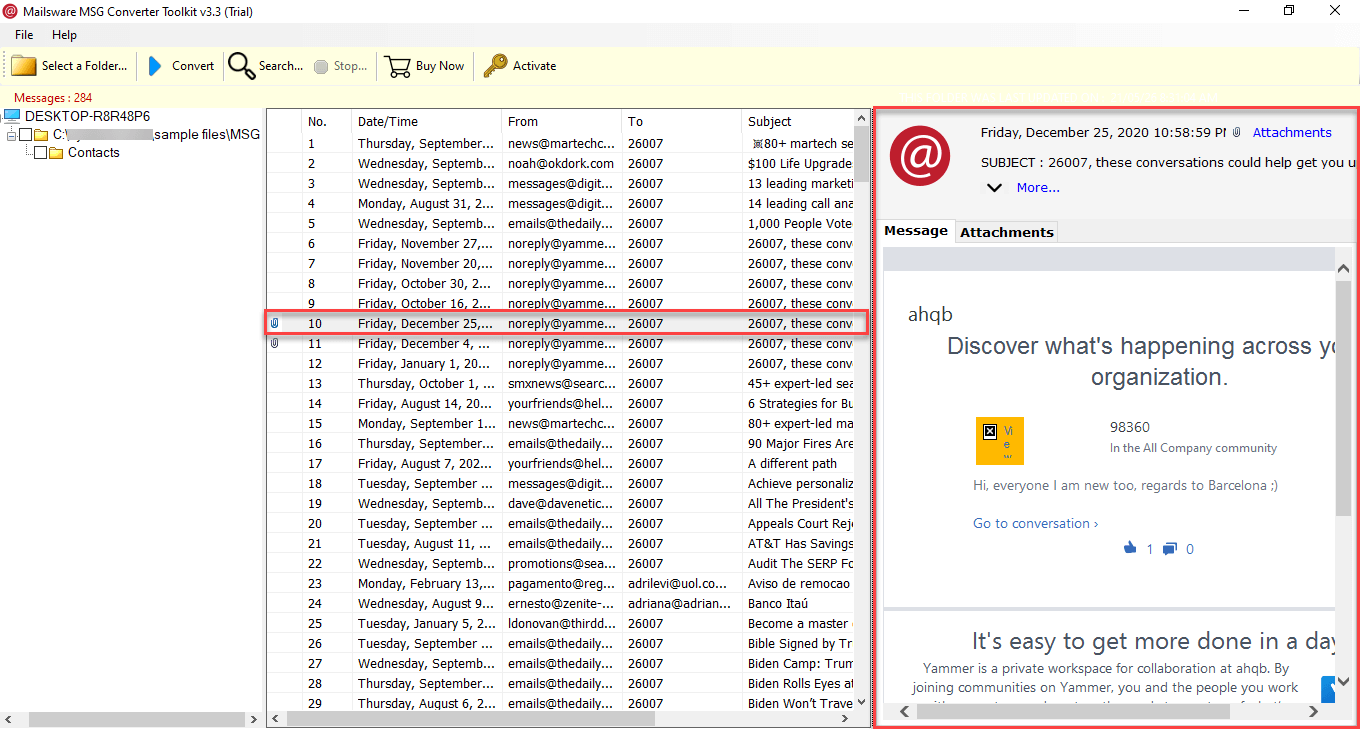Click the Contacts folder icon

(x=56, y=153)
